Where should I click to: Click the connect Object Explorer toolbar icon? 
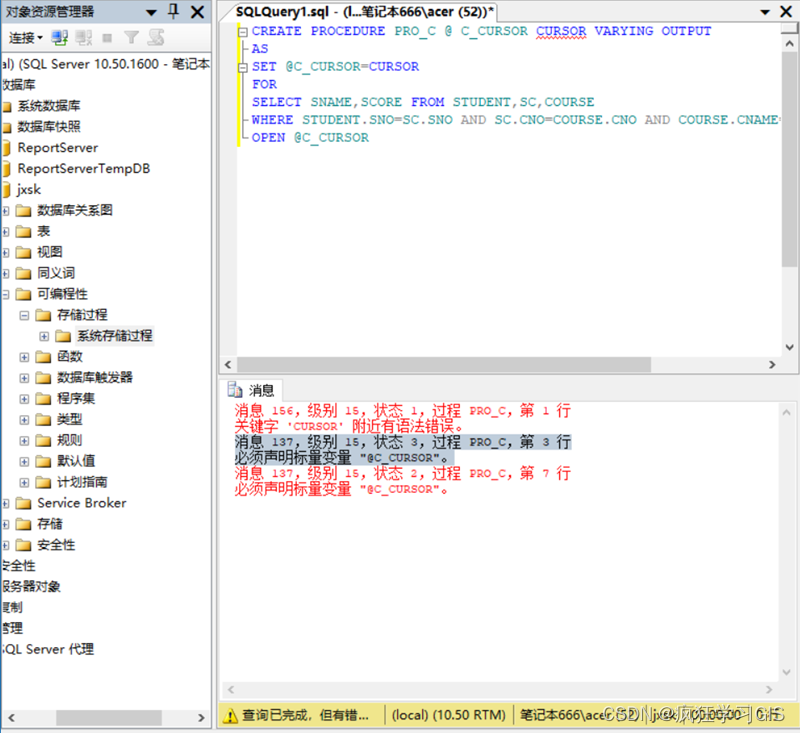coord(60,37)
